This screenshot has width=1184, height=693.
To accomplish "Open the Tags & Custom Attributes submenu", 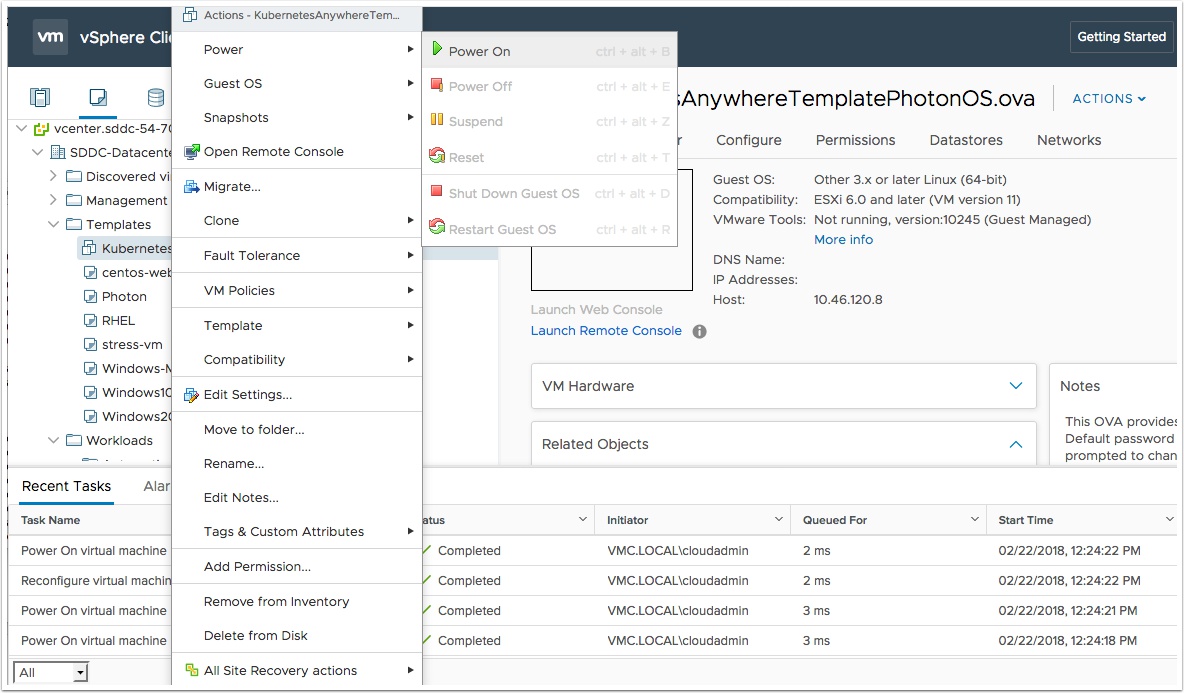I will pos(297,531).
